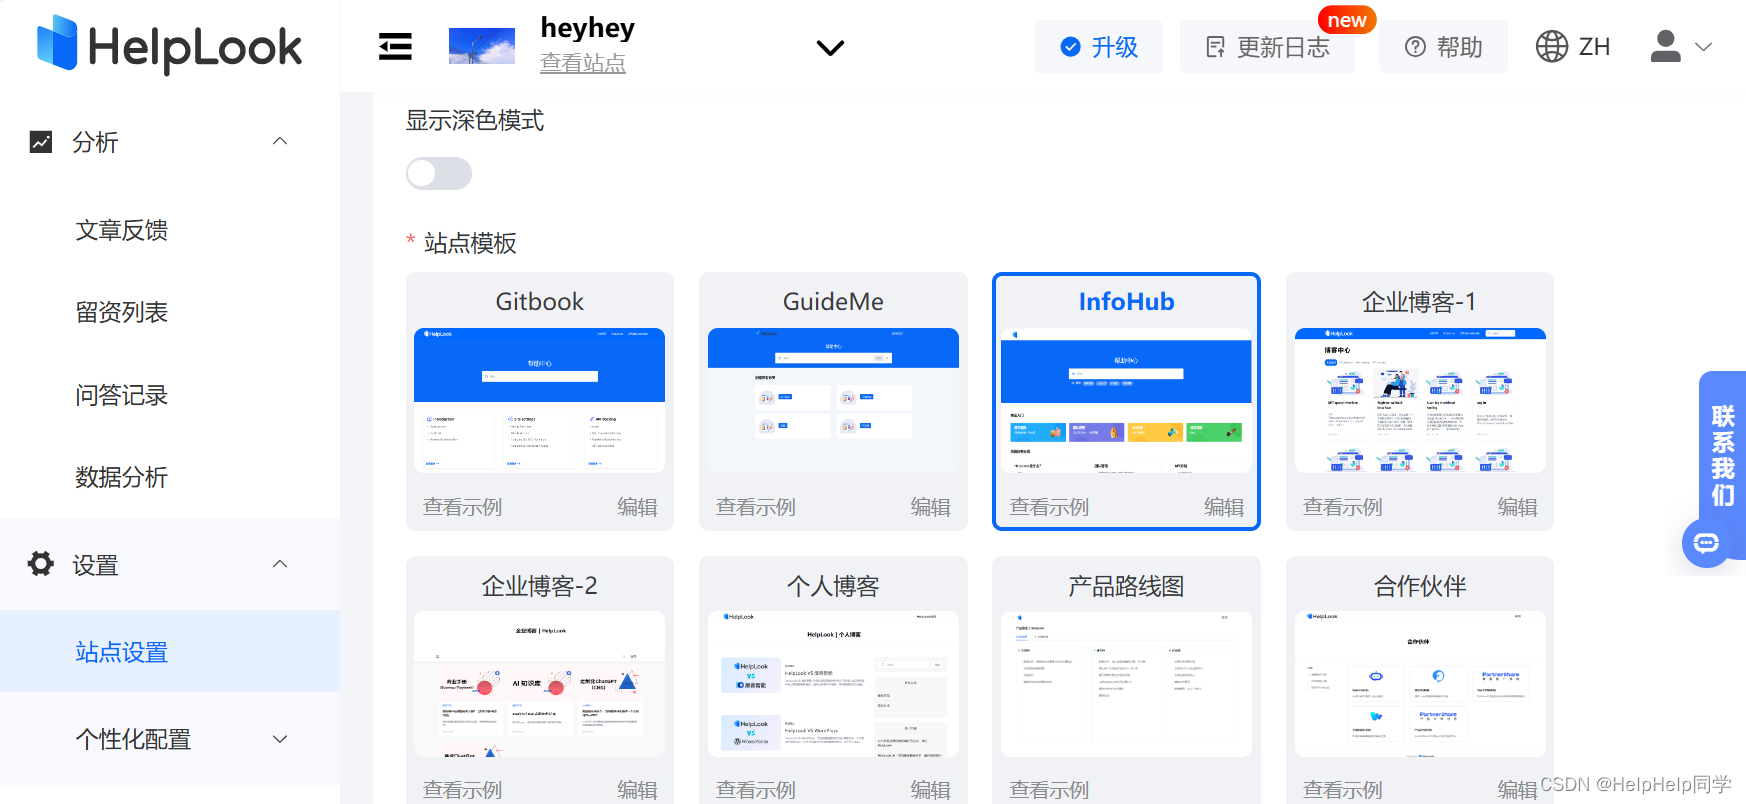The height and width of the screenshot is (804, 1746).
Task: Click 编辑 for the InfoHub template
Action: click(x=1224, y=507)
